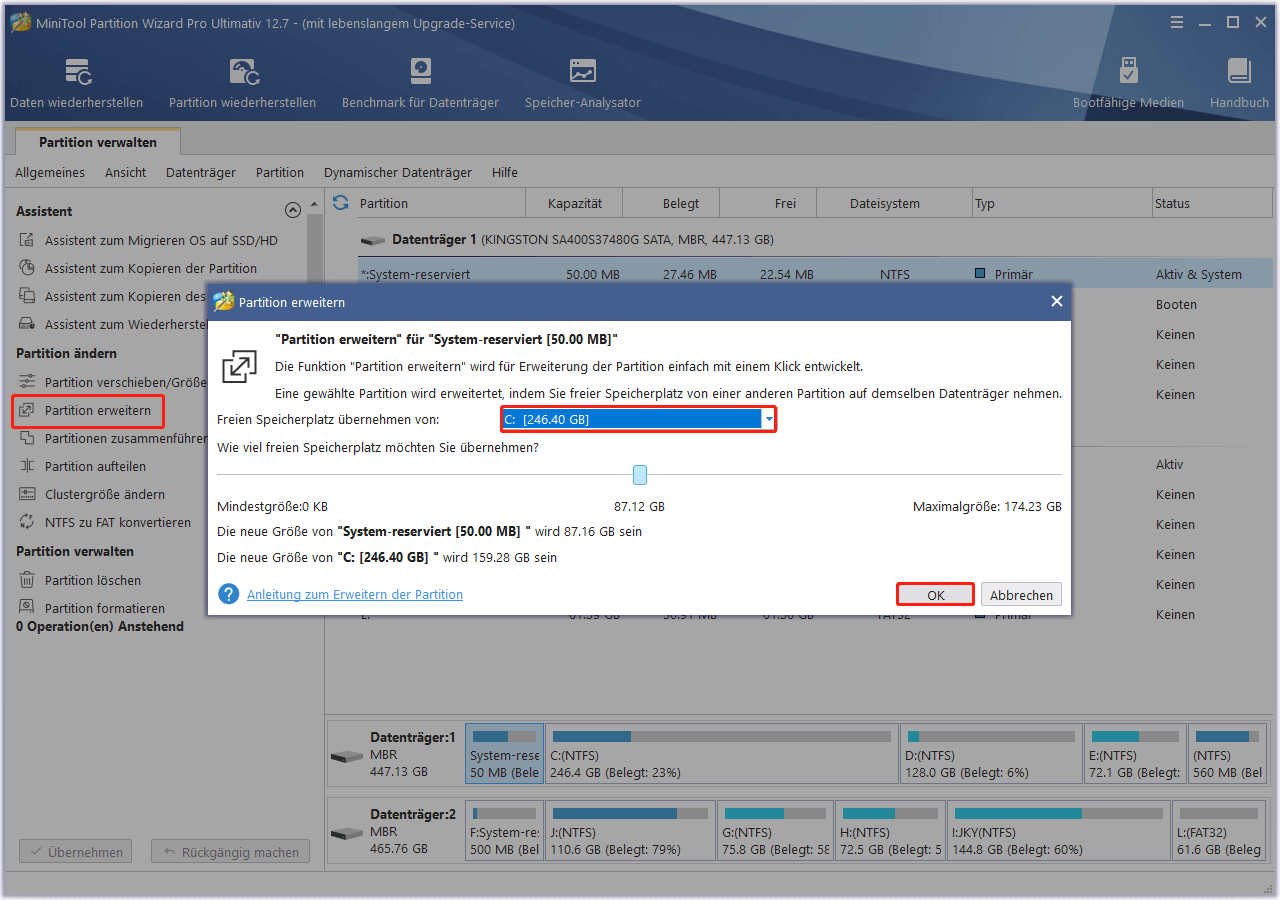Click the Übernehmen button
Screen dimensions: 1280x900
tap(76, 852)
